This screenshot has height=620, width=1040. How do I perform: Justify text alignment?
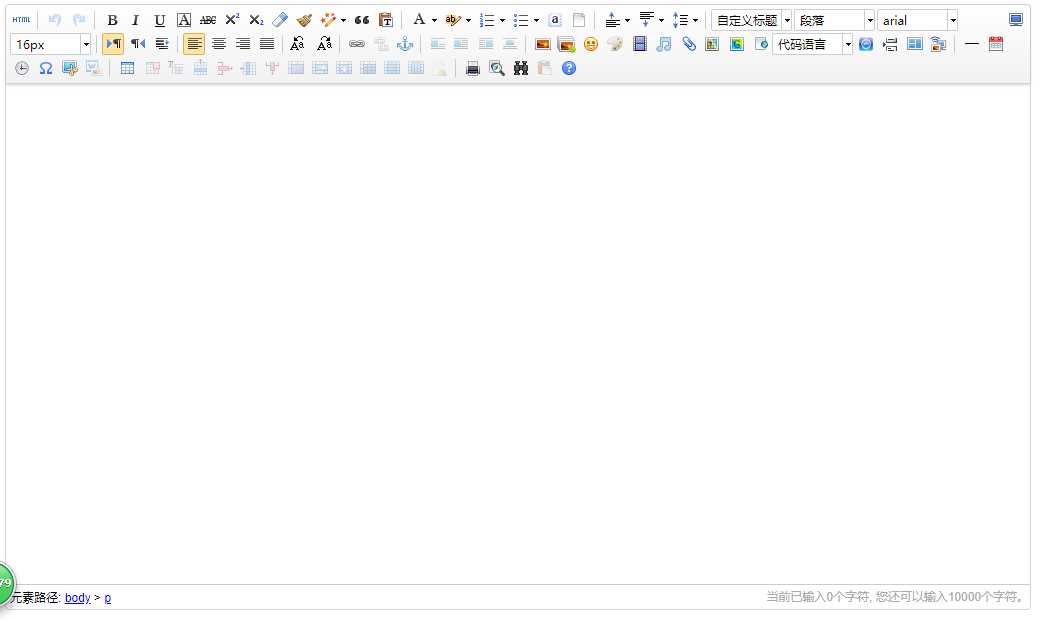267,44
